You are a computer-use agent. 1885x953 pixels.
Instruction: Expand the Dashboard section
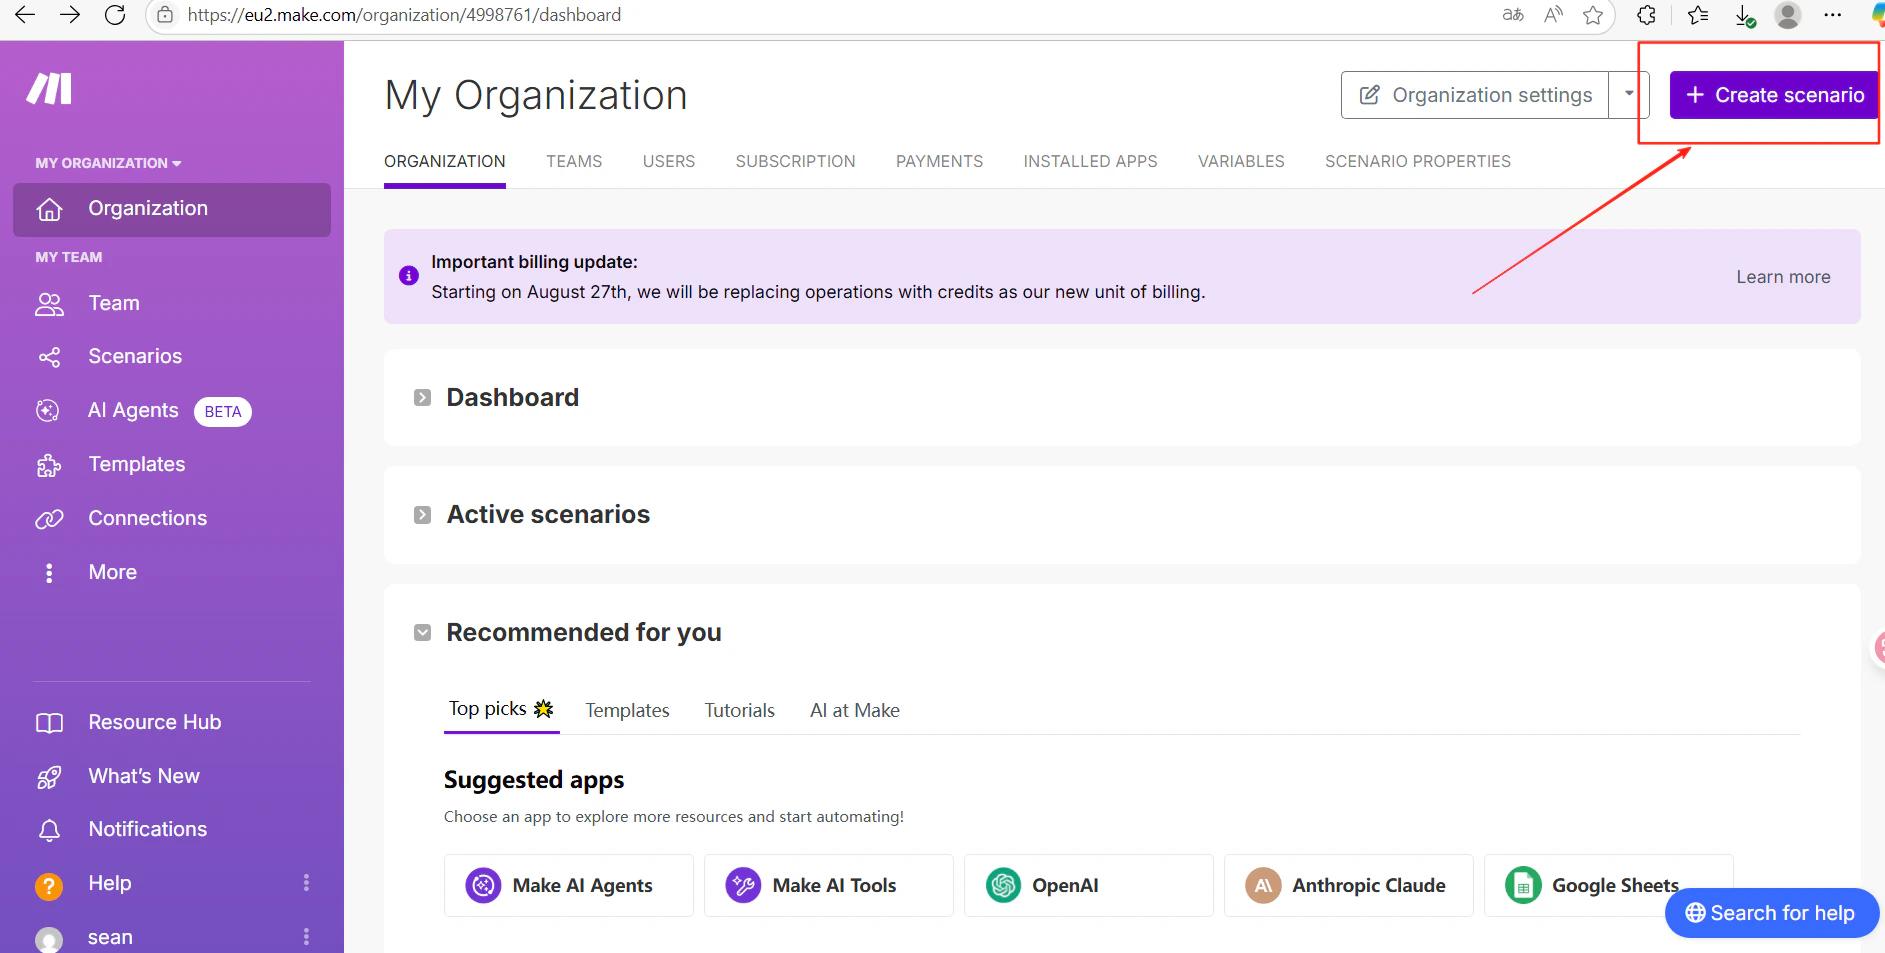(422, 398)
